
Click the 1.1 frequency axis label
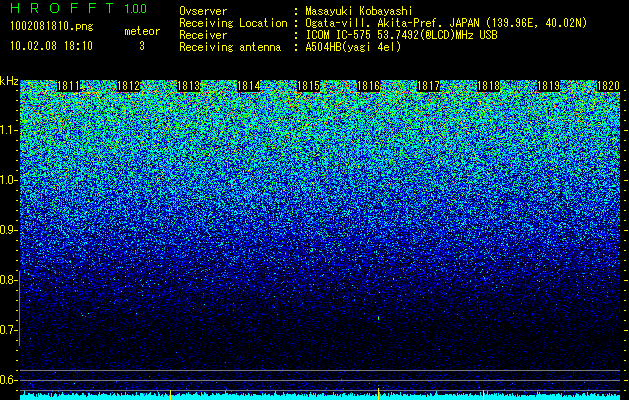tap(8, 130)
